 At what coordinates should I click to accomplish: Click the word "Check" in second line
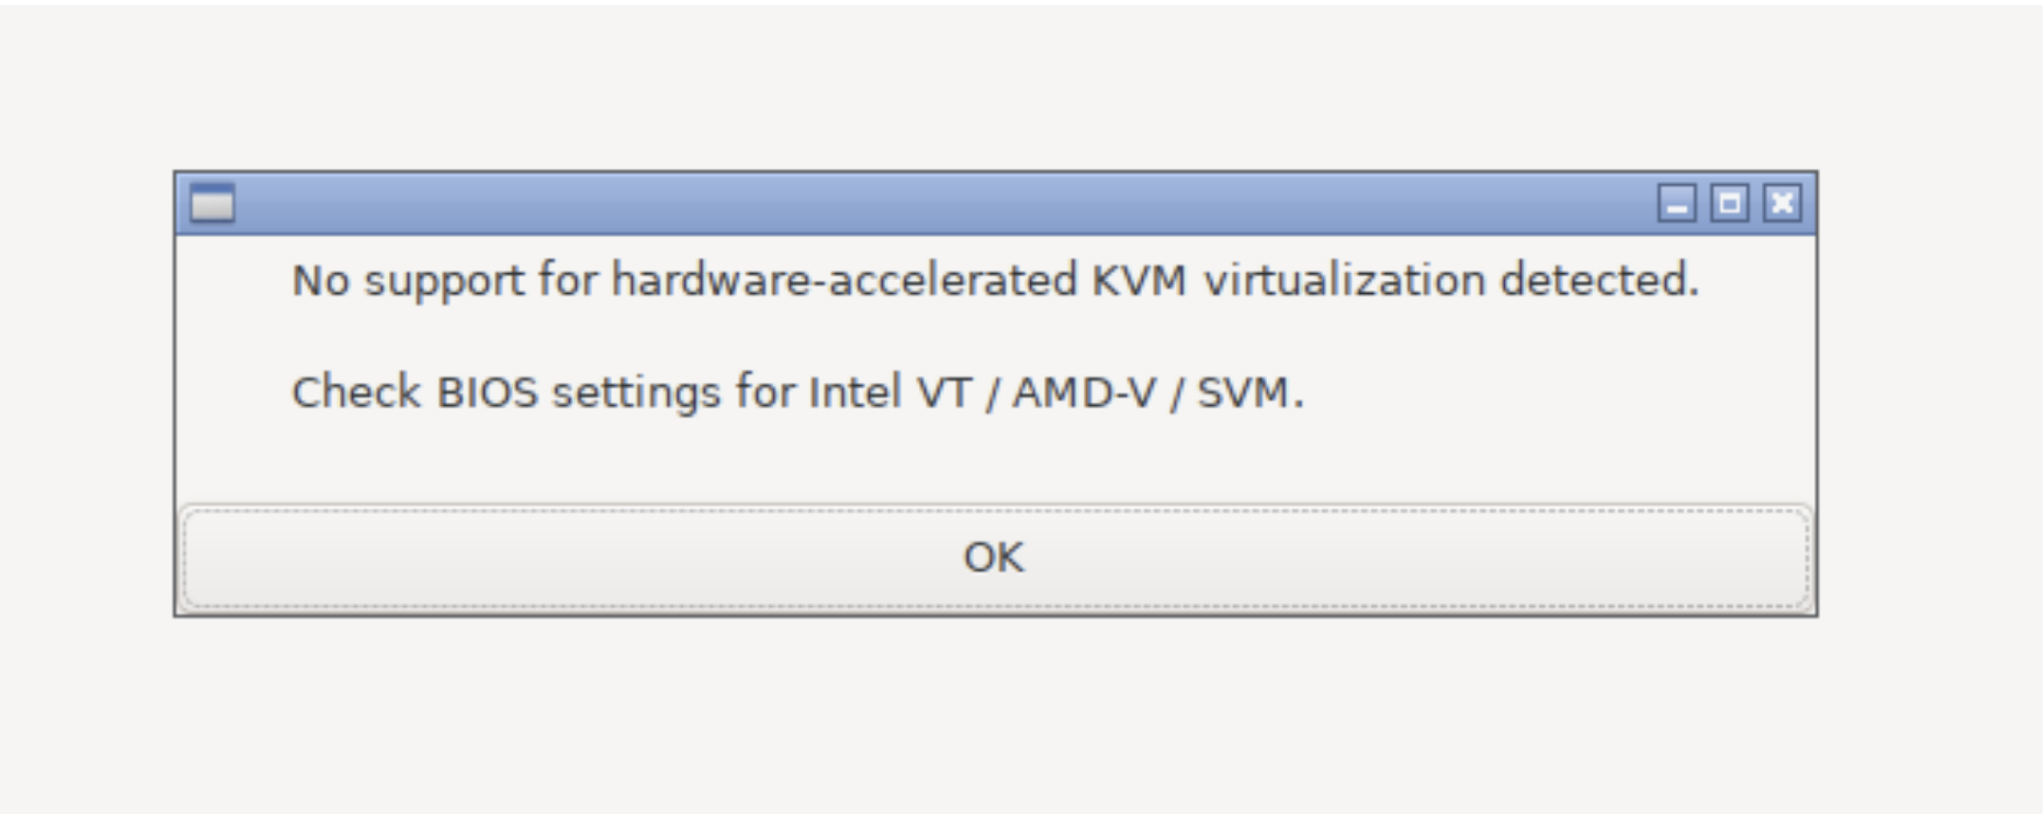pos(356,392)
